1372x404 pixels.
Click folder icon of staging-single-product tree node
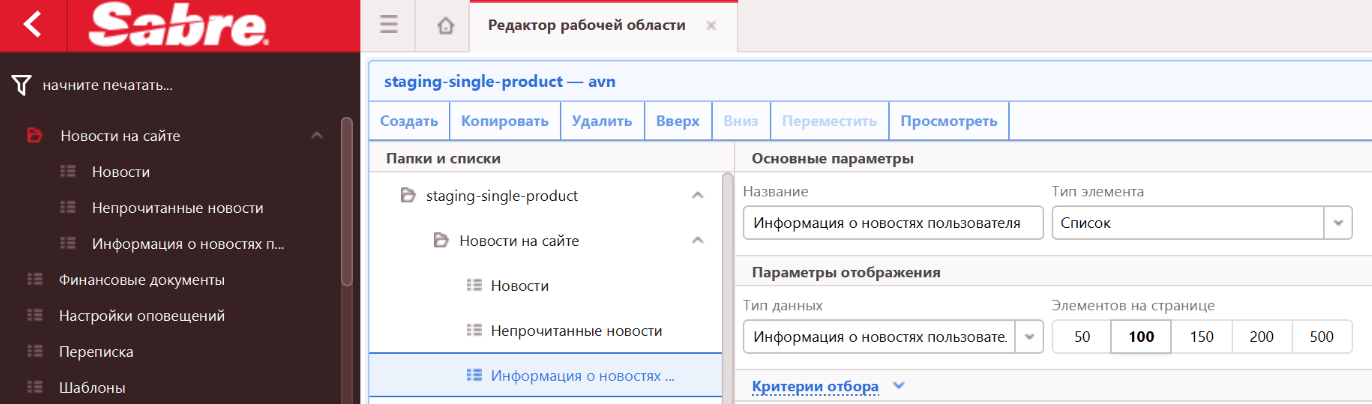tap(407, 196)
